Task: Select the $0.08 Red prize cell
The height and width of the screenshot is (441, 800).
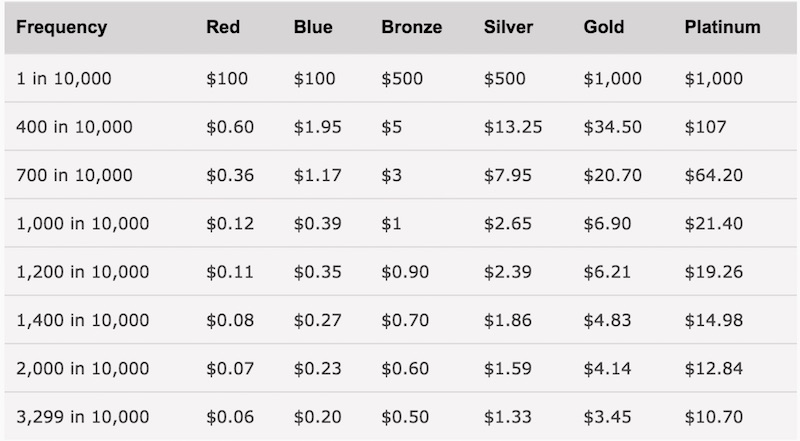Action: [229, 320]
